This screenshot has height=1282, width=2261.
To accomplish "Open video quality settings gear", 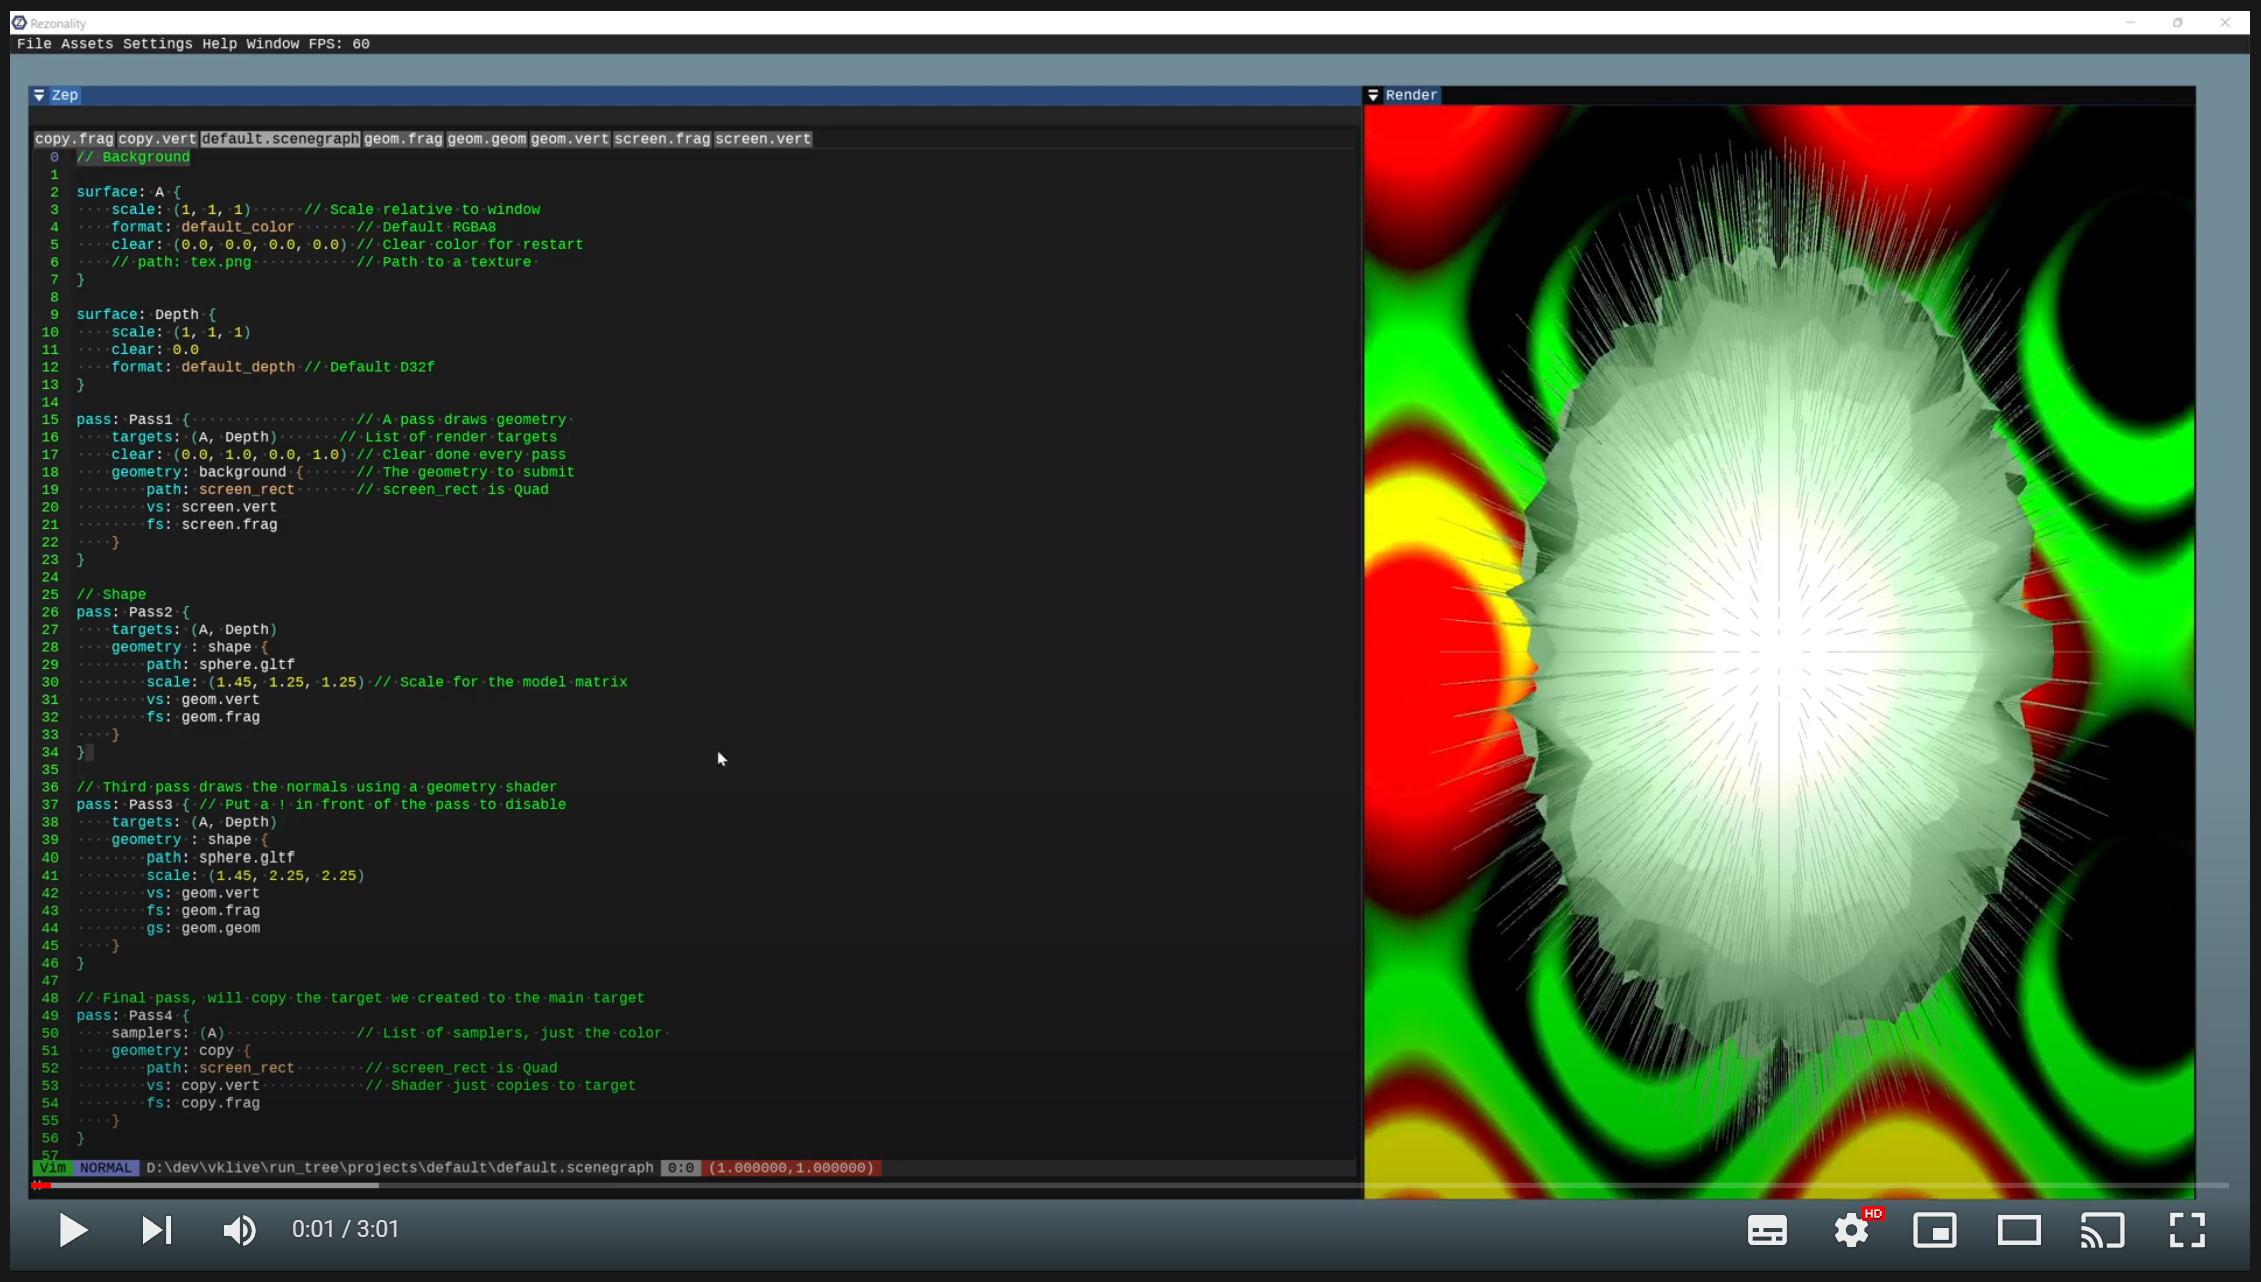I will click(x=1851, y=1230).
